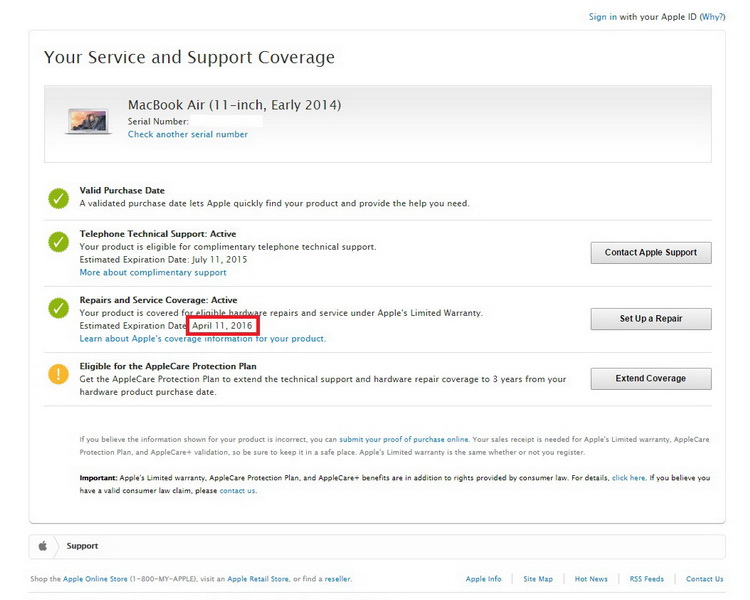Viewport: 750px width, 600px height.
Task: Click green checkmark beside Valid Purchase Date
Action: coord(59,197)
